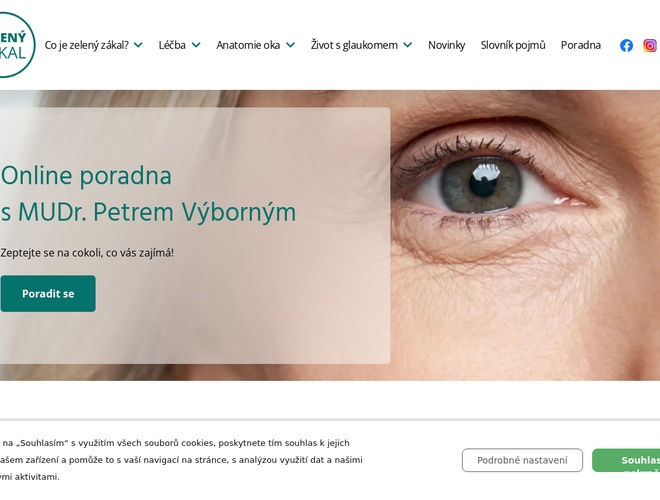Click the eye photo in the banner
This screenshot has height=500, width=660.
point(525,235)
